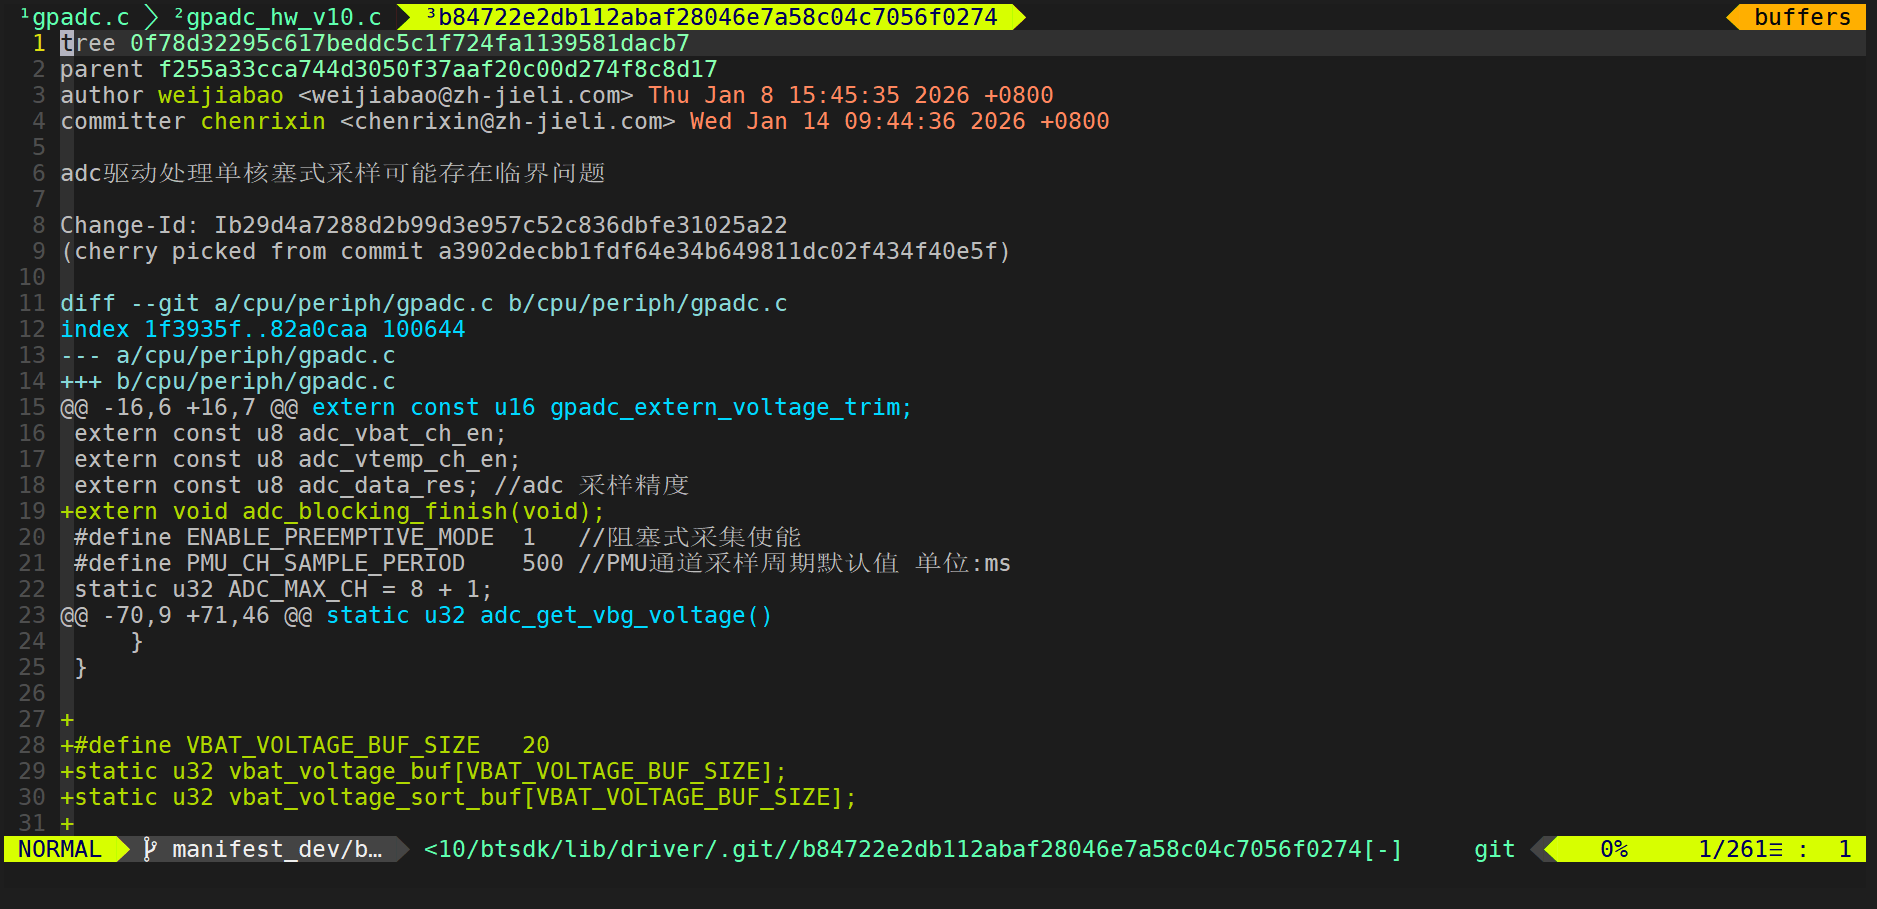Click the cherry picked from commit line
This screenshot has width=1877, height=909.
tap(536, 251)
